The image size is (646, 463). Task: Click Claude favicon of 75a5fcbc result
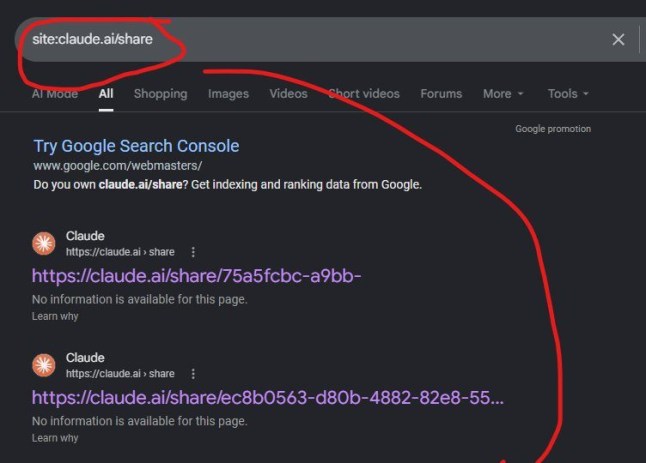pos(44,243)
